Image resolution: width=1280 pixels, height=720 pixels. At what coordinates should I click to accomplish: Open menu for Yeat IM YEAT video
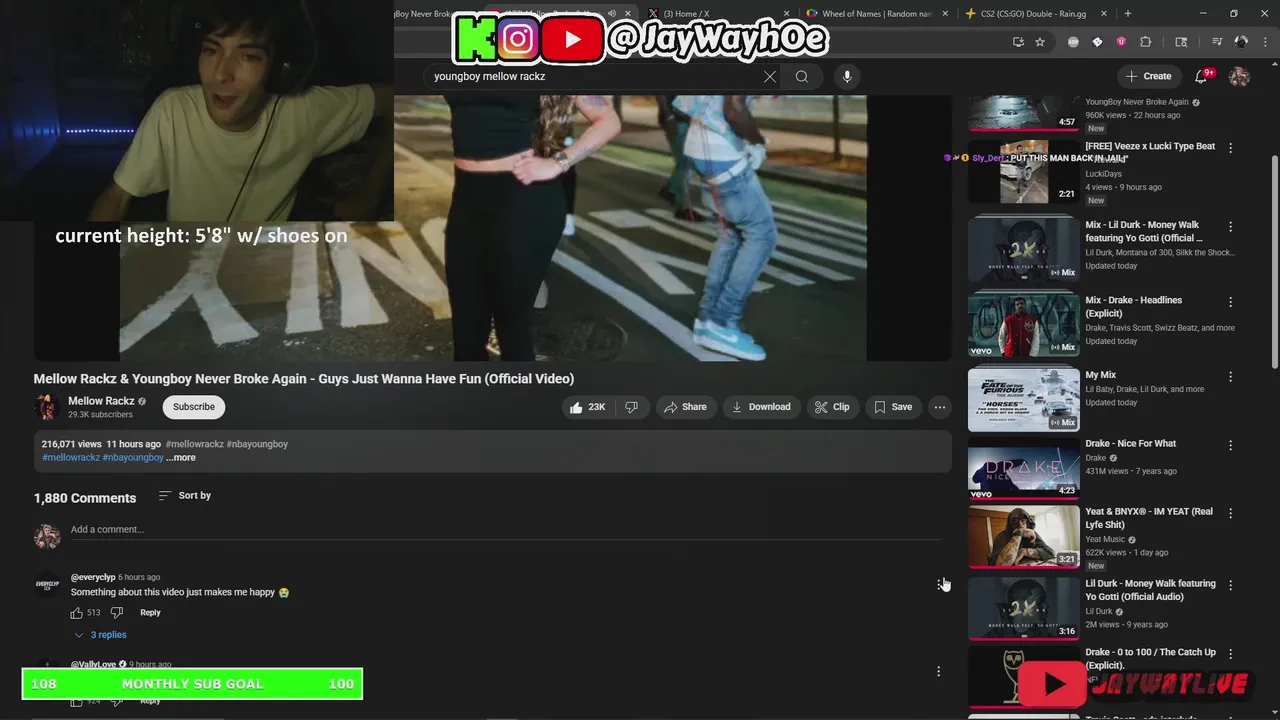tap(1231, 513)
